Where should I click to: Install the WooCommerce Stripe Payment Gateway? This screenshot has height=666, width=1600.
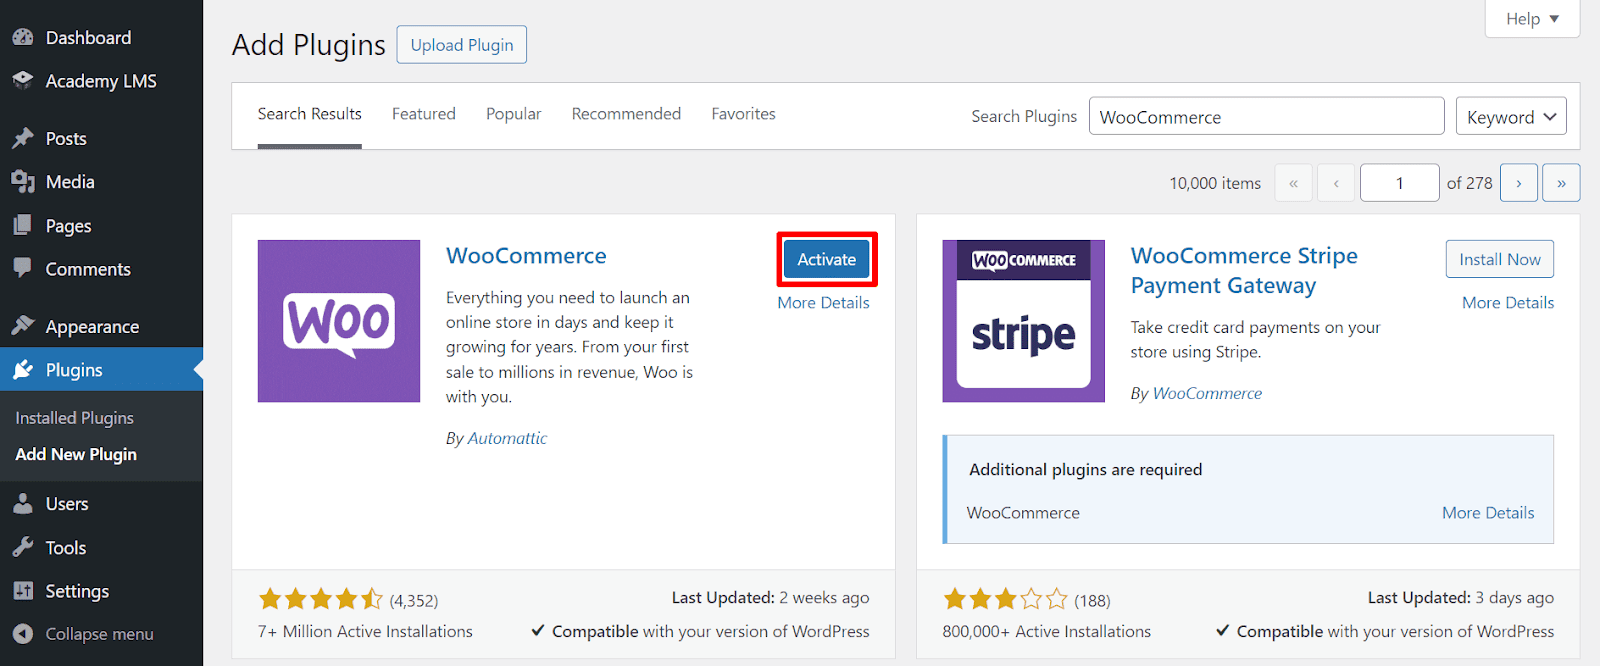click(1499, 258)
